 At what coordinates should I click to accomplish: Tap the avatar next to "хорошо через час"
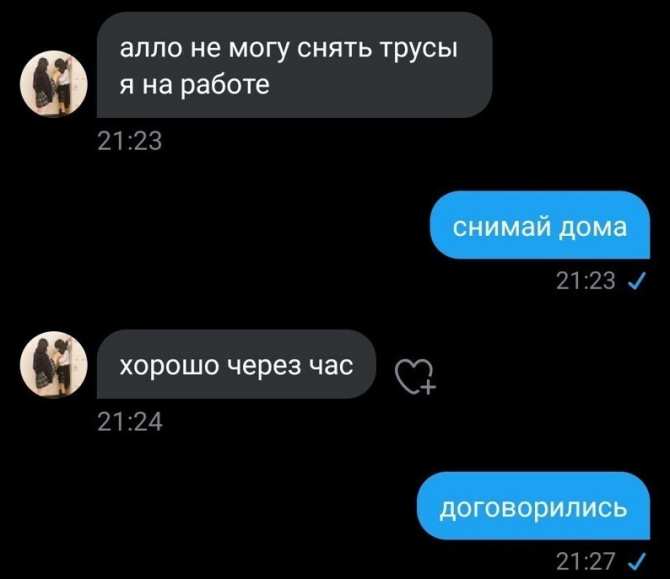pos(54,364)
